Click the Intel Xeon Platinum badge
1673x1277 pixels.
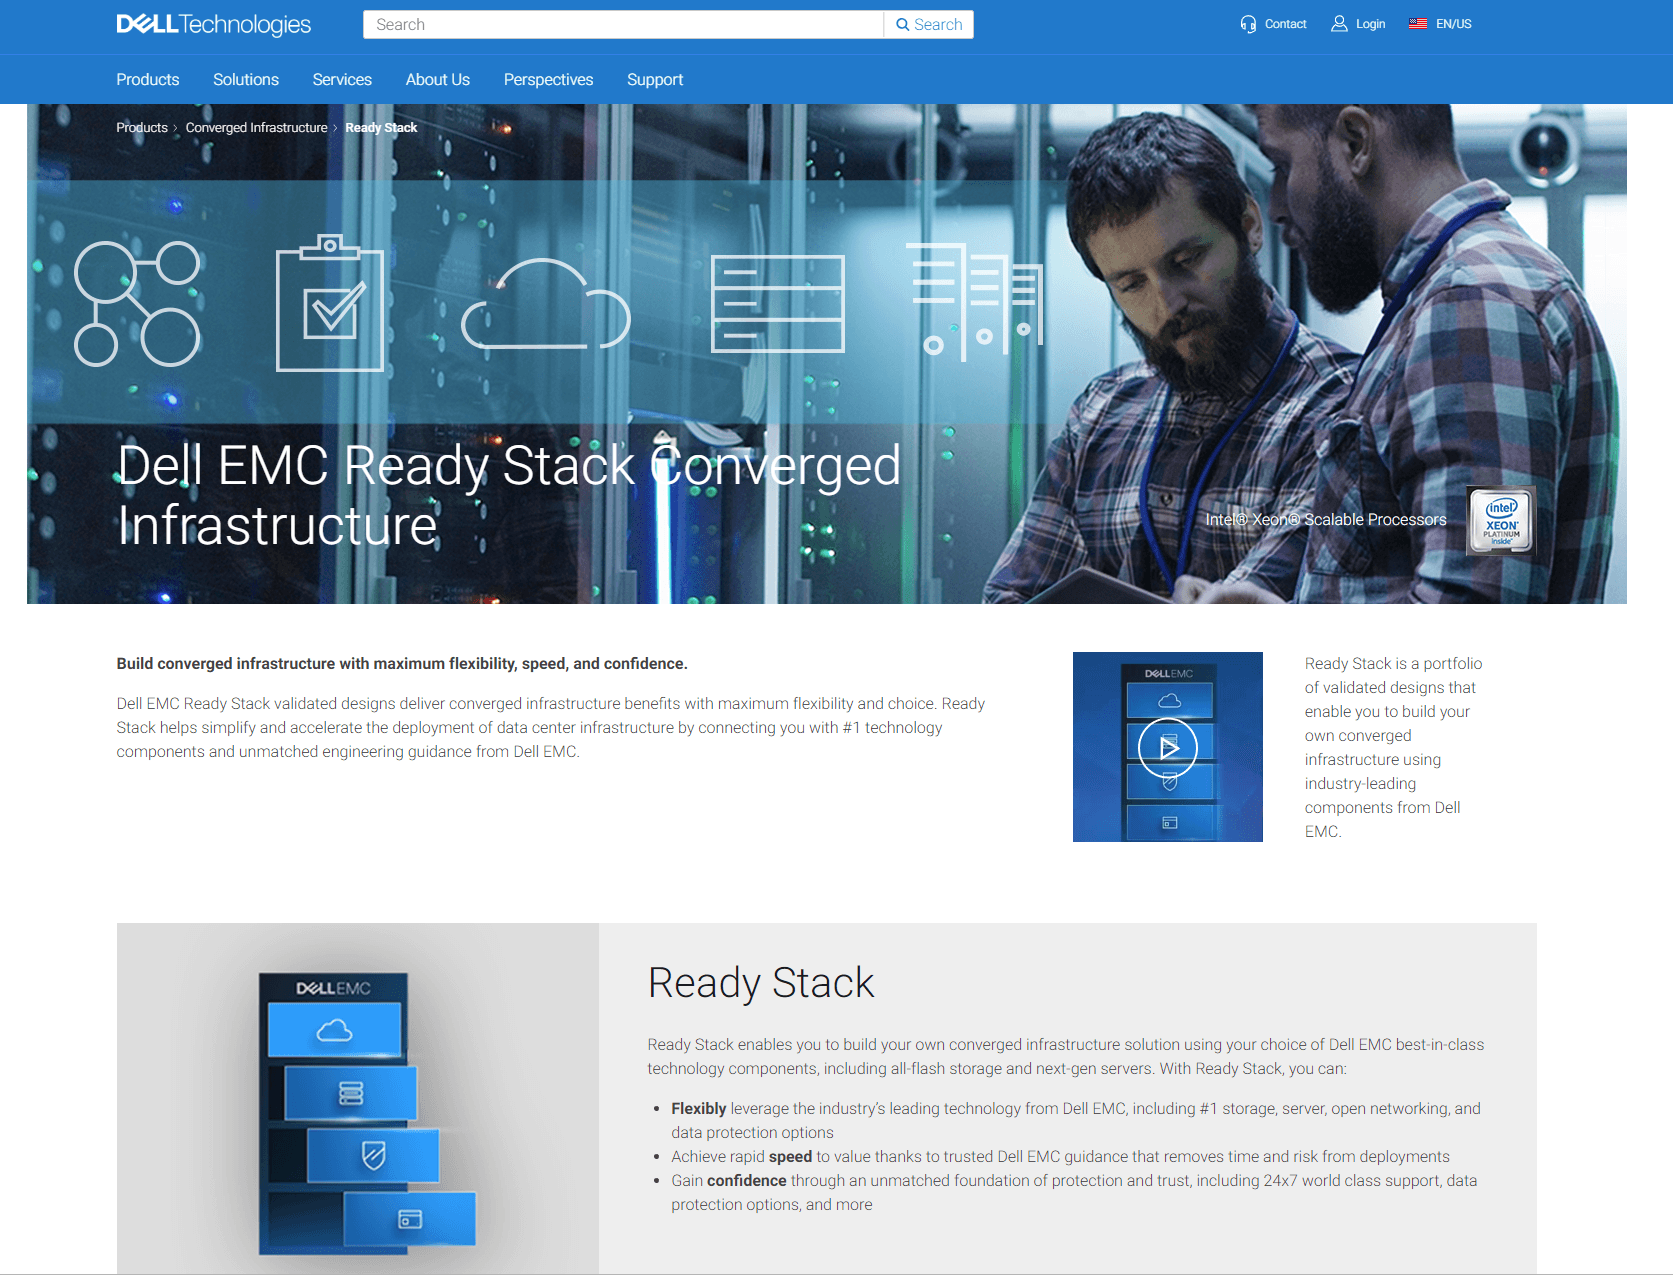click(1501, 520)
